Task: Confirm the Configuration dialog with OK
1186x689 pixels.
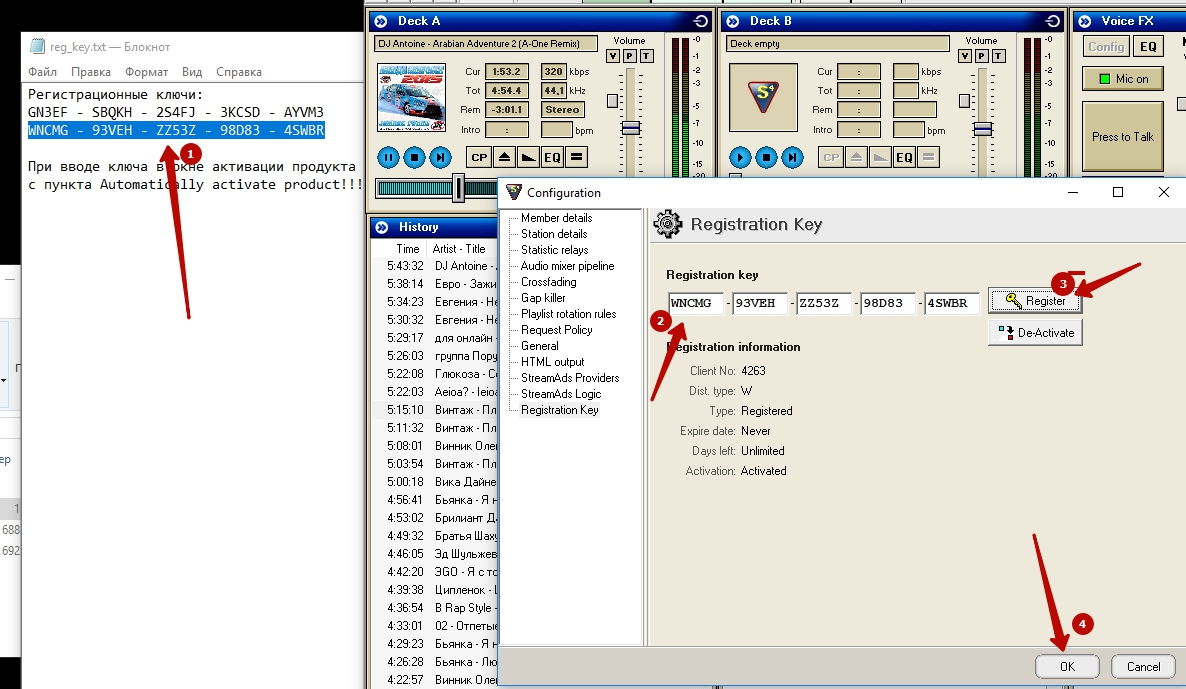Action: pyautogui.click(x=1066, y=666)
